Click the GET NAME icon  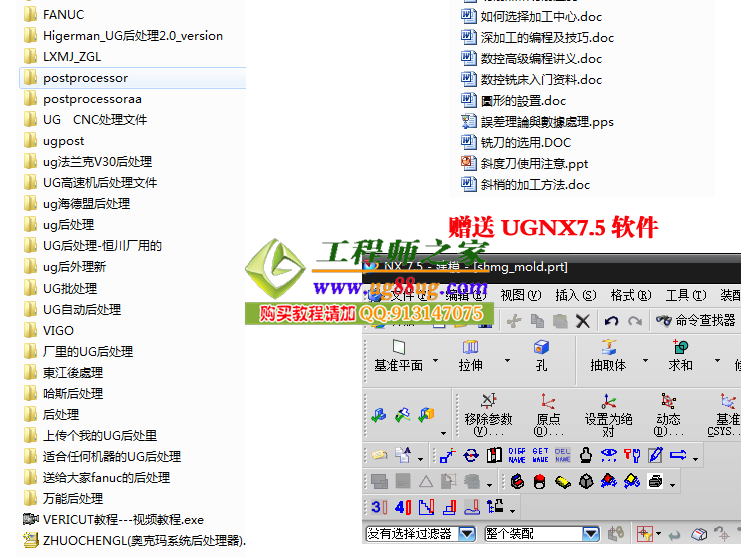[x=540, y=455]
